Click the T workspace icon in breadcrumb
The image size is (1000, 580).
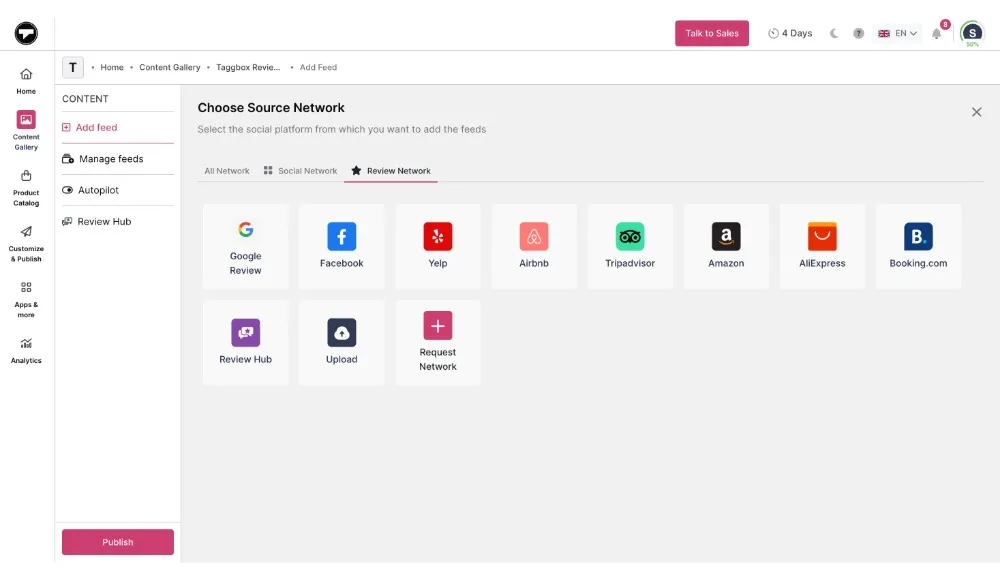[x=73, y=67]
